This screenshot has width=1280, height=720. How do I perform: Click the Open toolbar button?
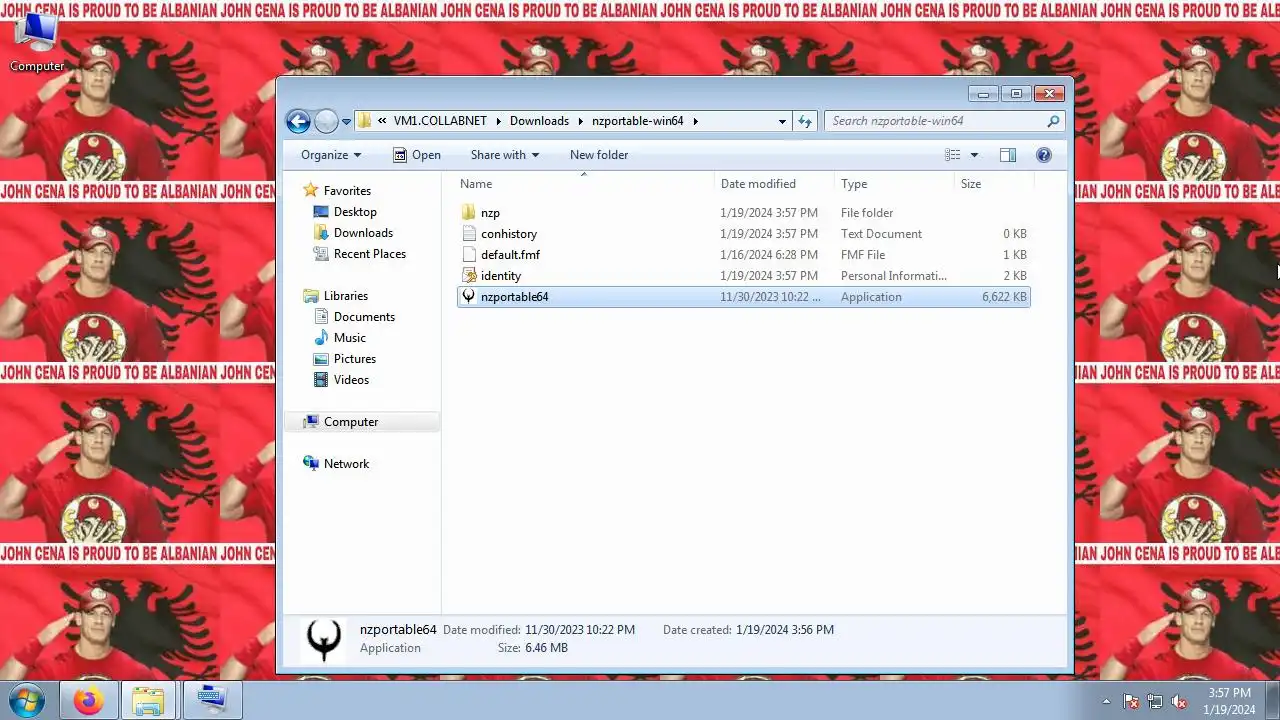coord(417,155)
